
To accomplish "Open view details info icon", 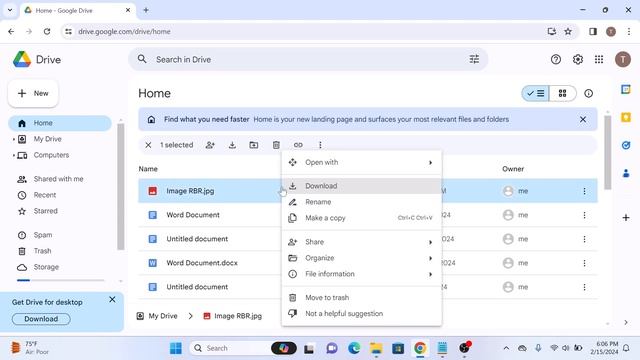I will [x=588, y=93].
